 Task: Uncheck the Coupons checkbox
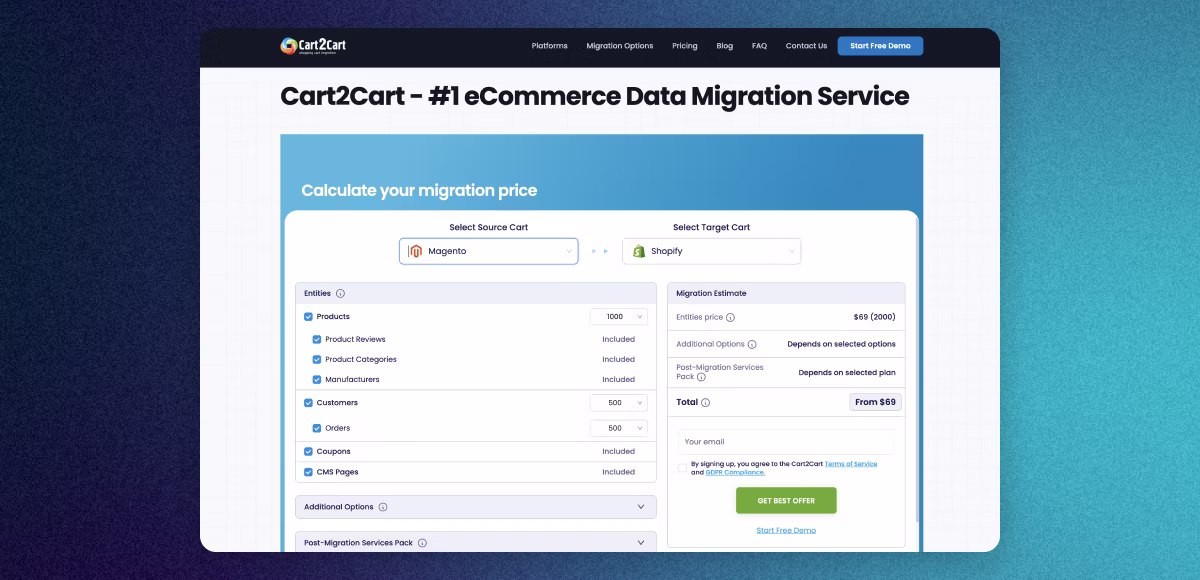(x=308, y=452)
